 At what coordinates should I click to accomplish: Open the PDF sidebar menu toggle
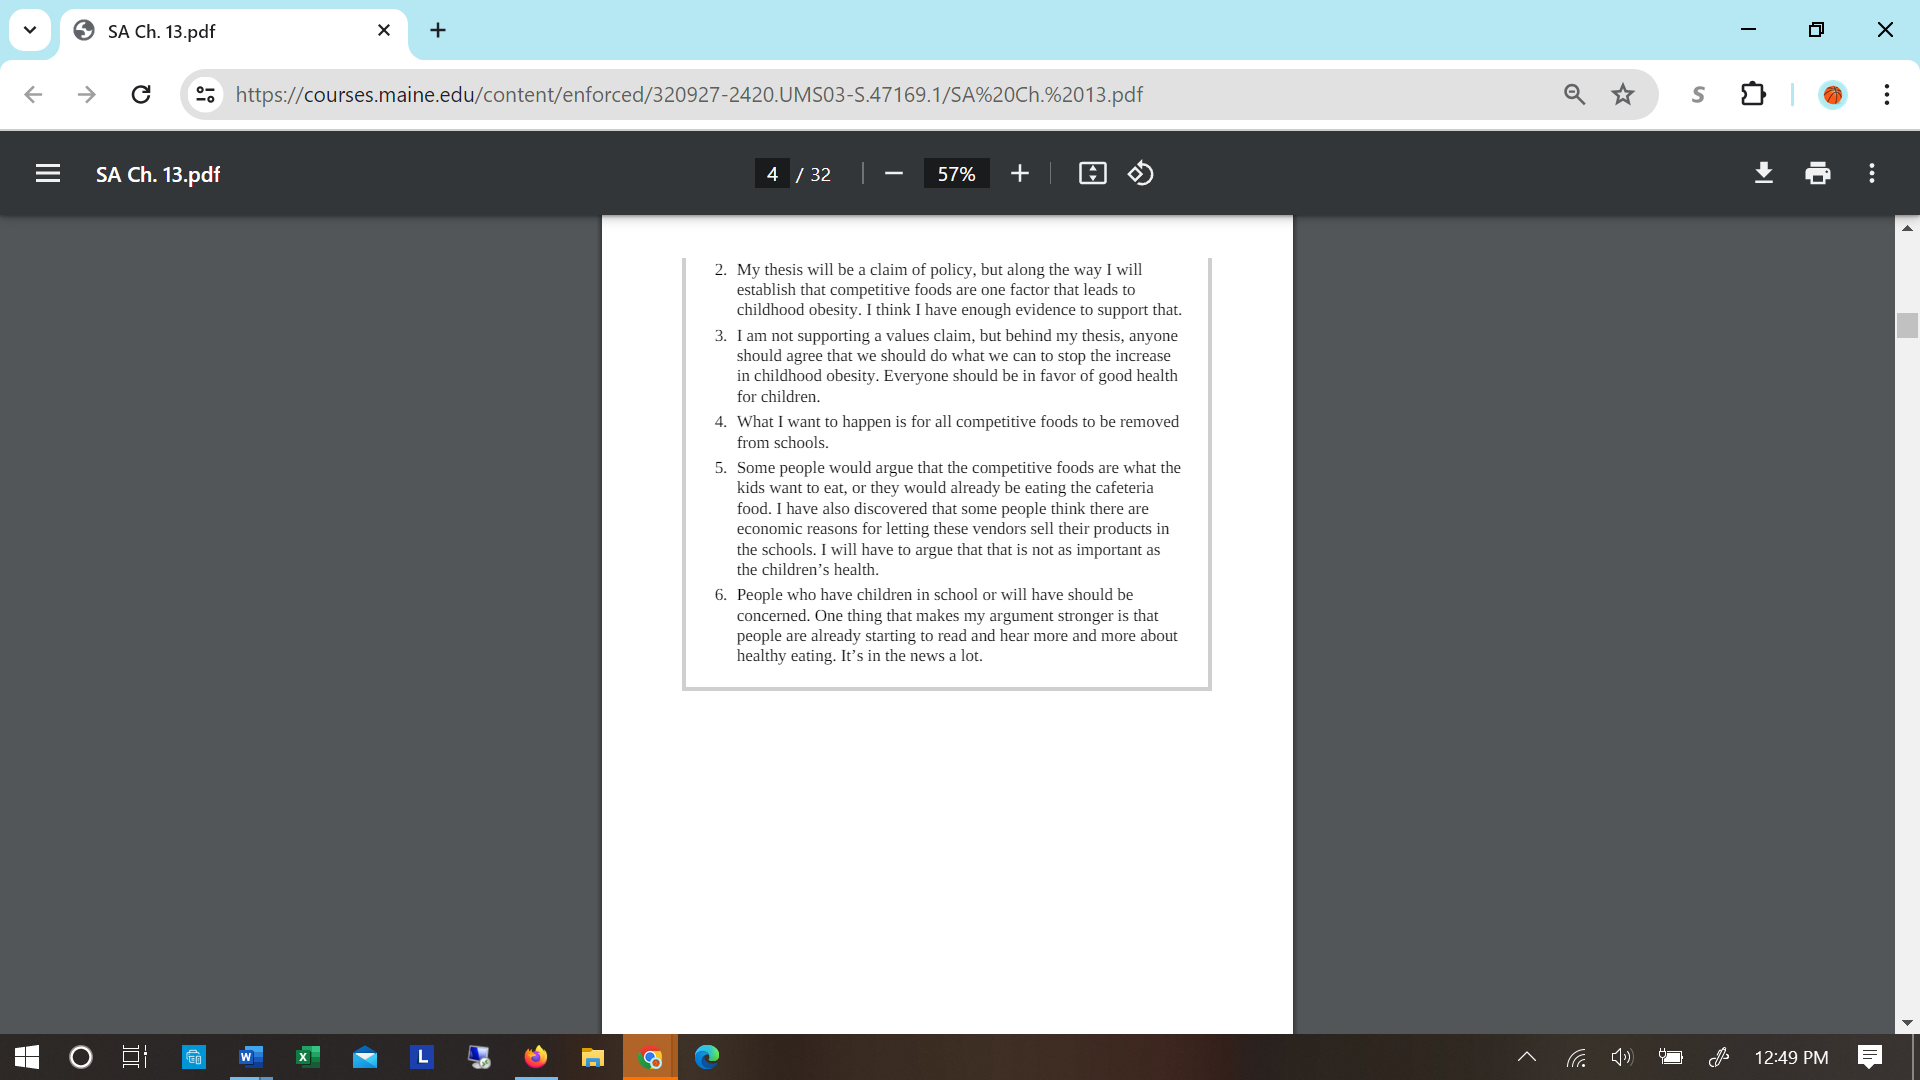[47, 174]
